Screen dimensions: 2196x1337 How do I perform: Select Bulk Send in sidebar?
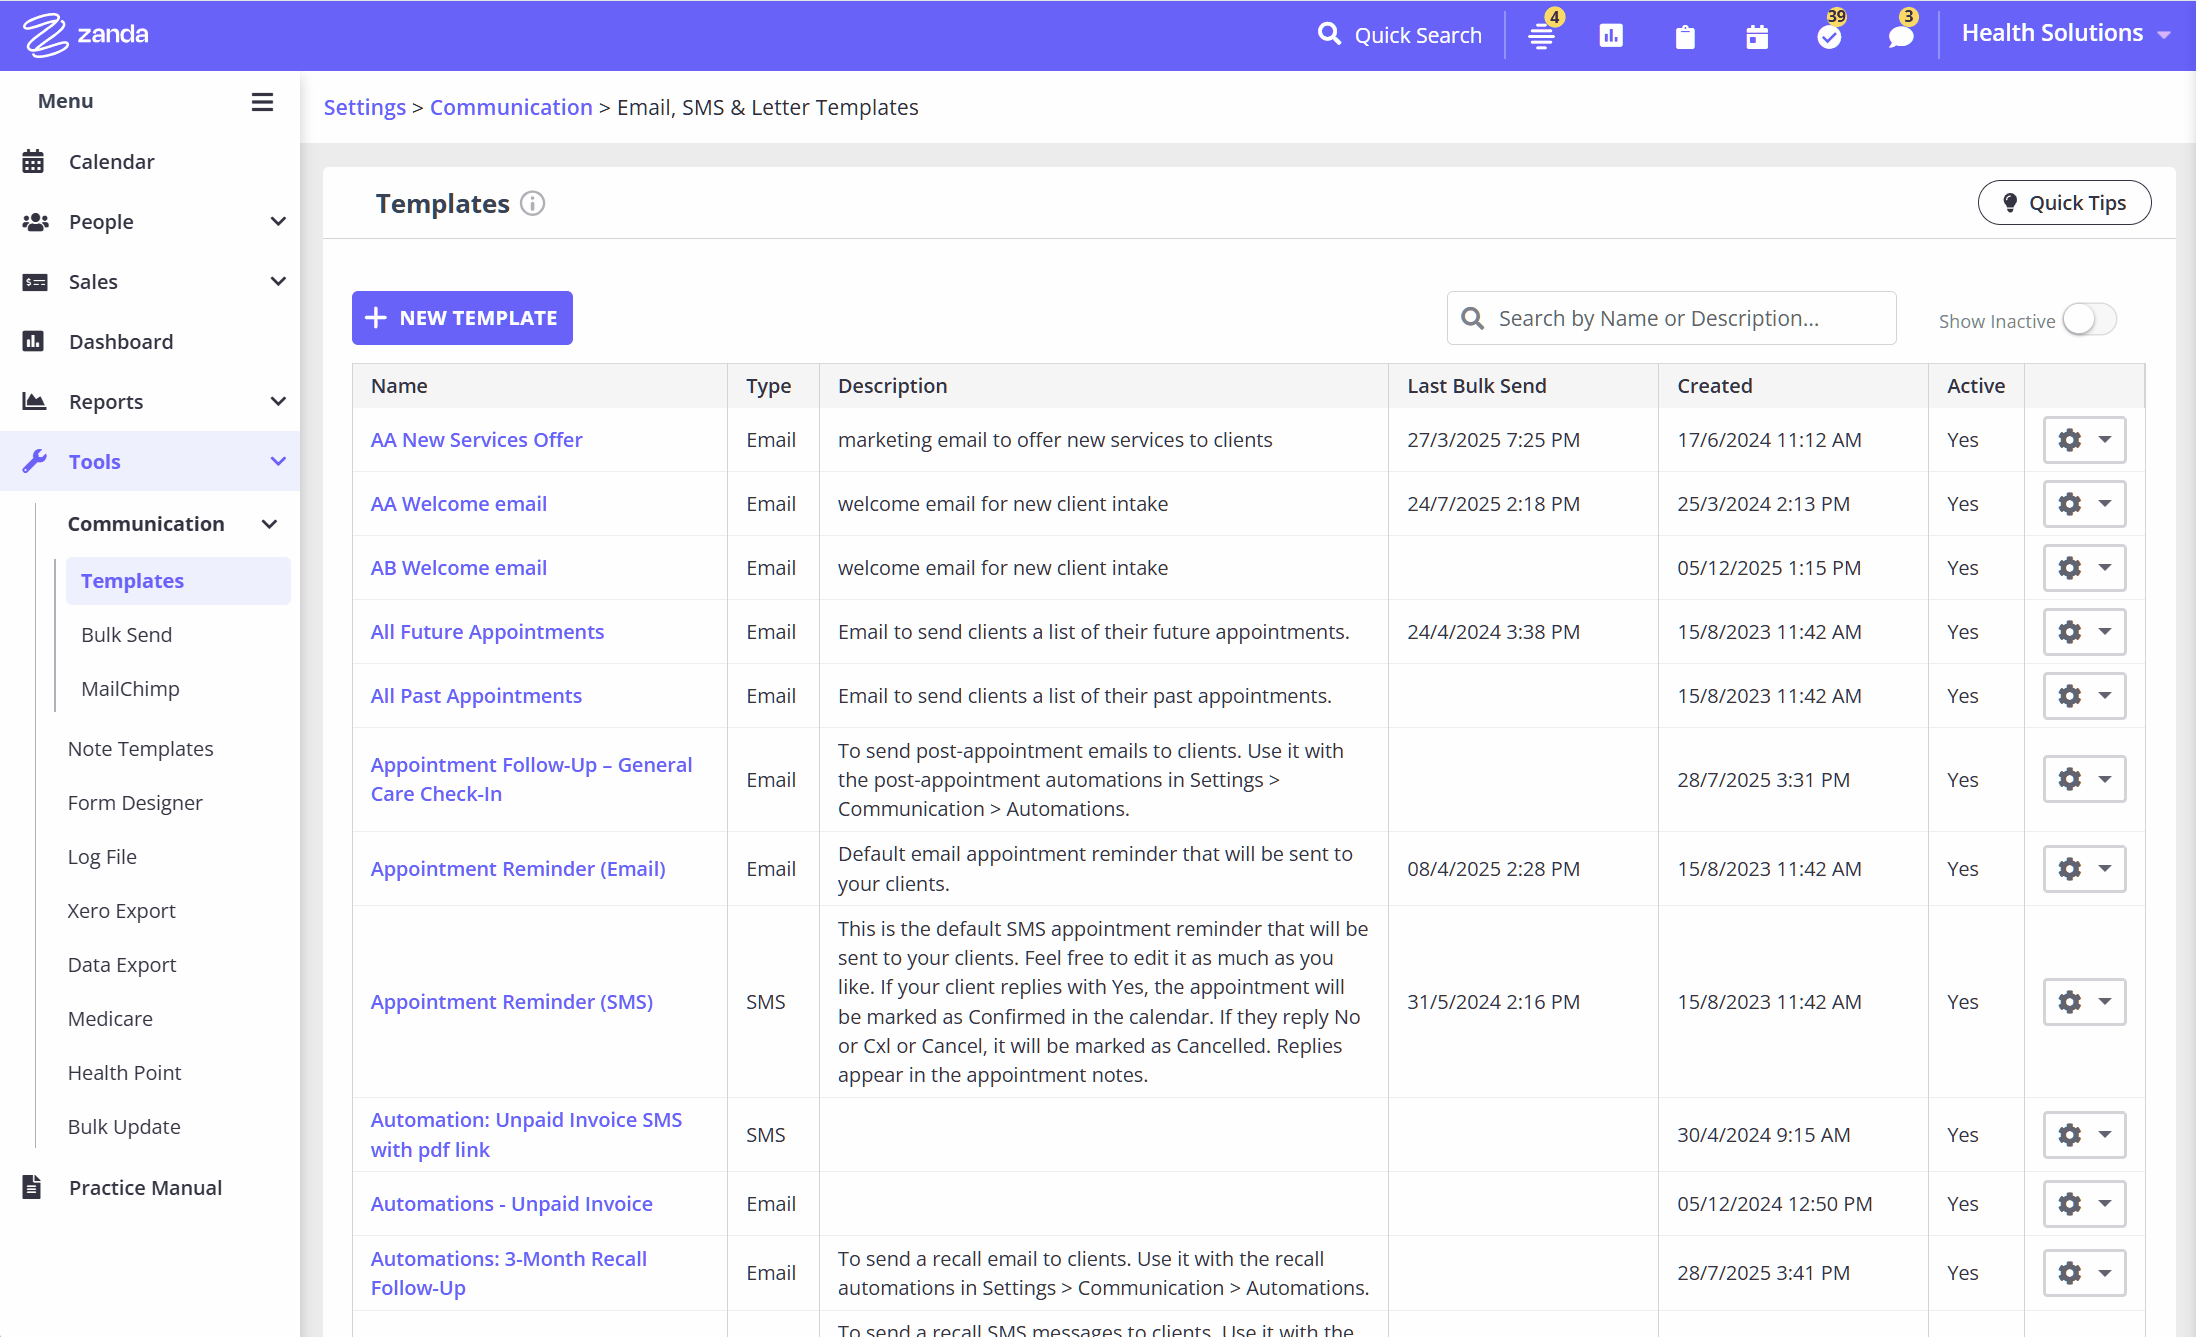[x=127, y=635]
